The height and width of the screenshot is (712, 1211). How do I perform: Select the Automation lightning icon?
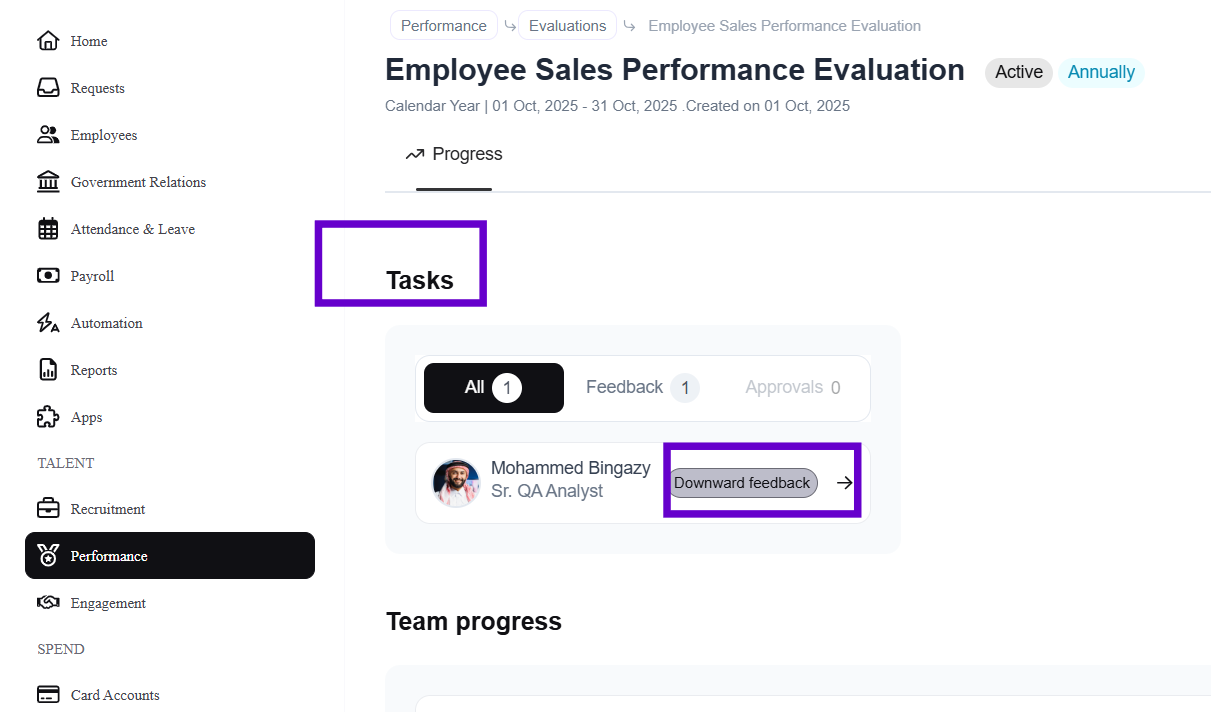tap(48, 323)
